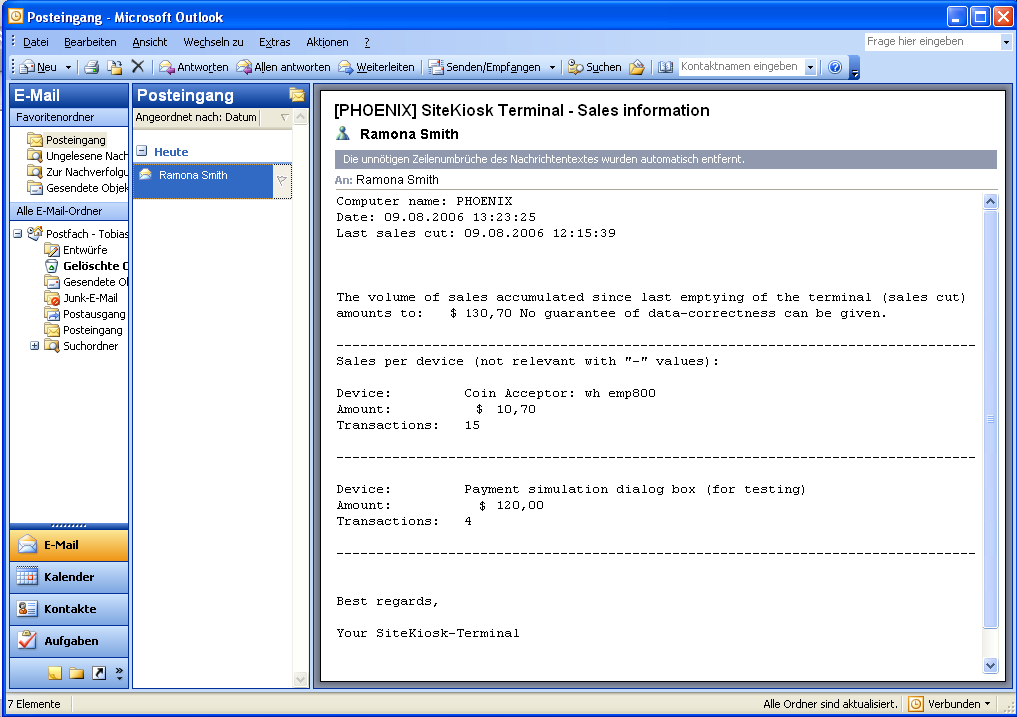Image resolution: width=1017 pixels, height=717 pixels.
Task: Click the Move to Folder toolbar icon
Action: coord(115,67)
